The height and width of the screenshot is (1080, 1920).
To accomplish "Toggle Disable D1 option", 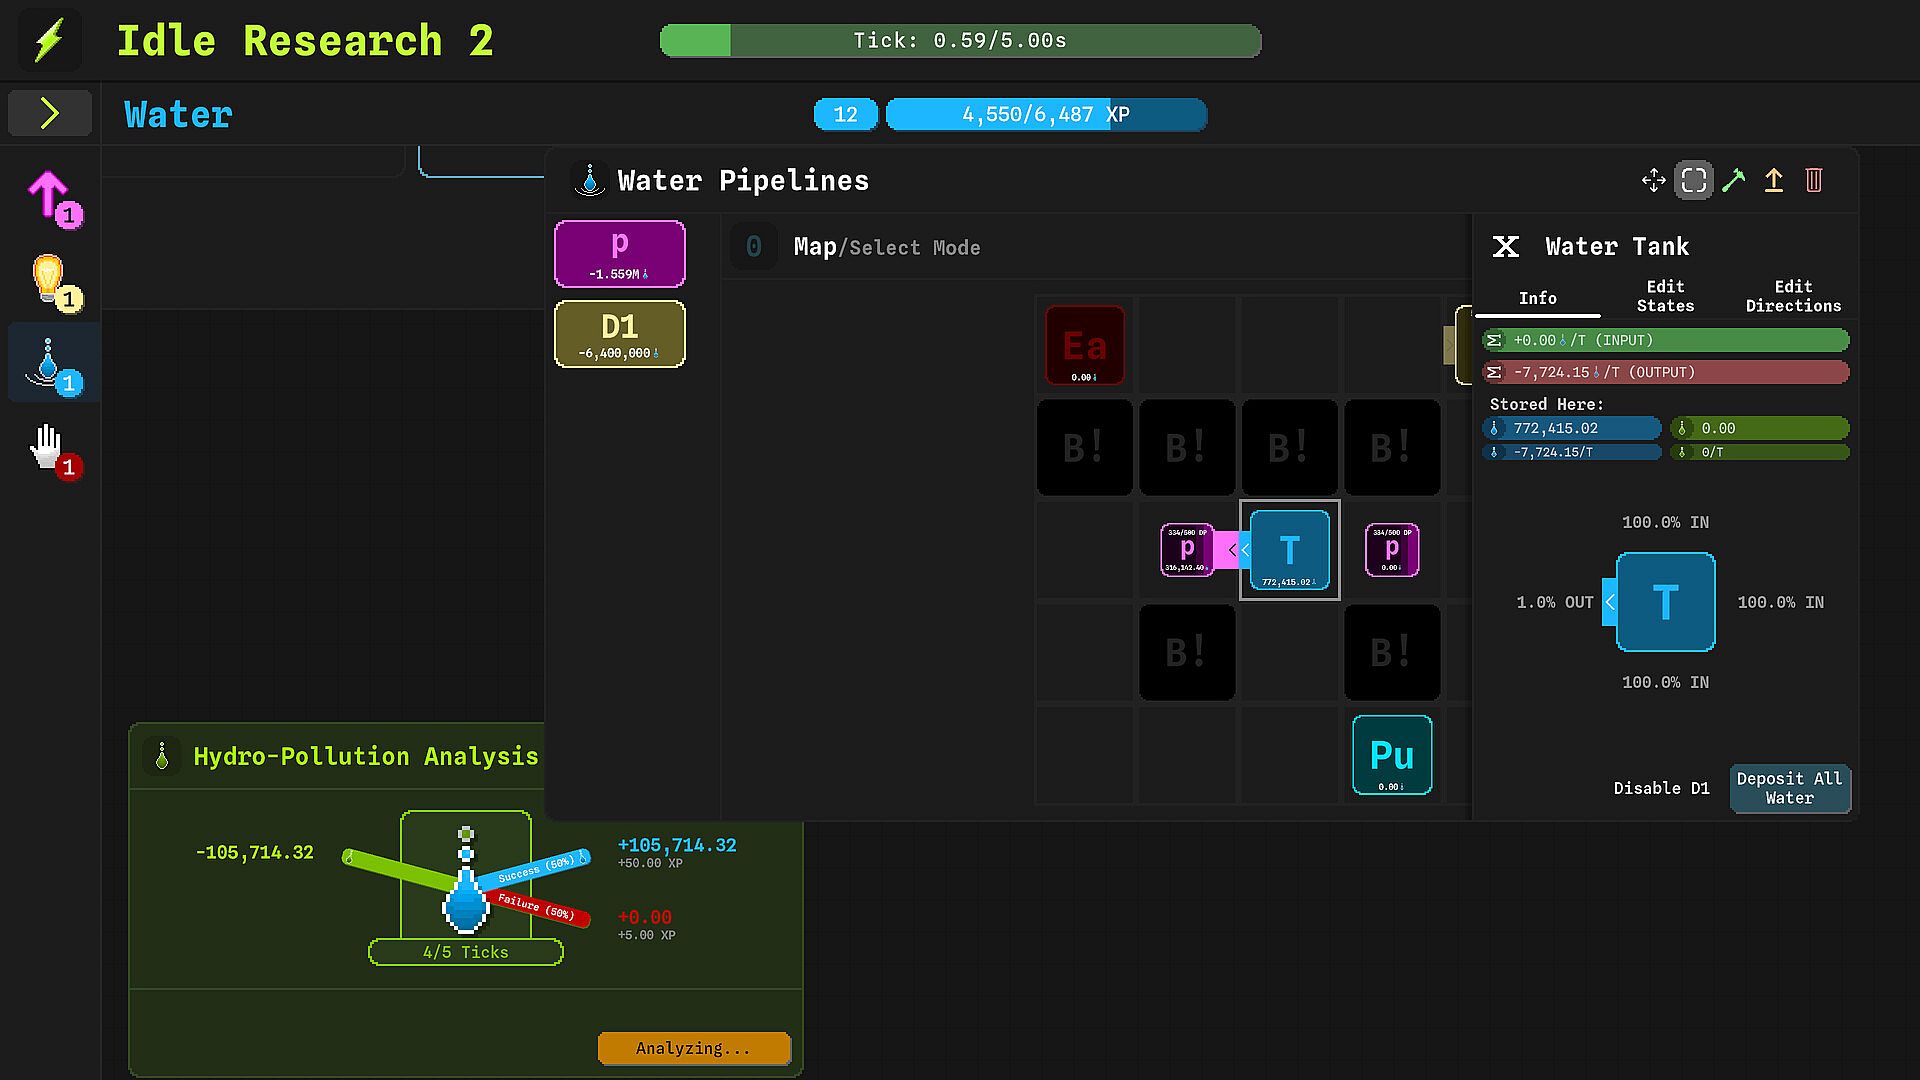I will pyautogui.click(x=1661, y=788).
